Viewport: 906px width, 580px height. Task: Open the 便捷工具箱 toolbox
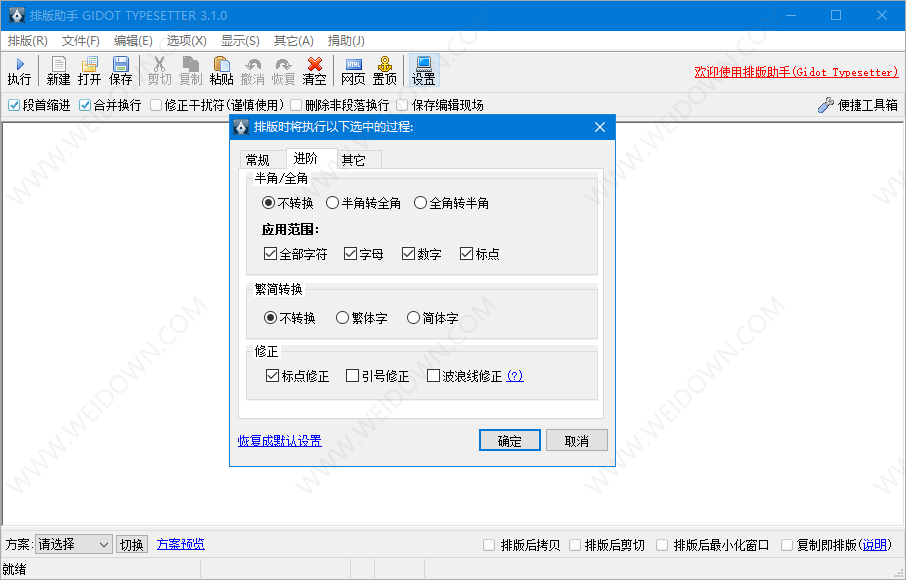point(857,105)
